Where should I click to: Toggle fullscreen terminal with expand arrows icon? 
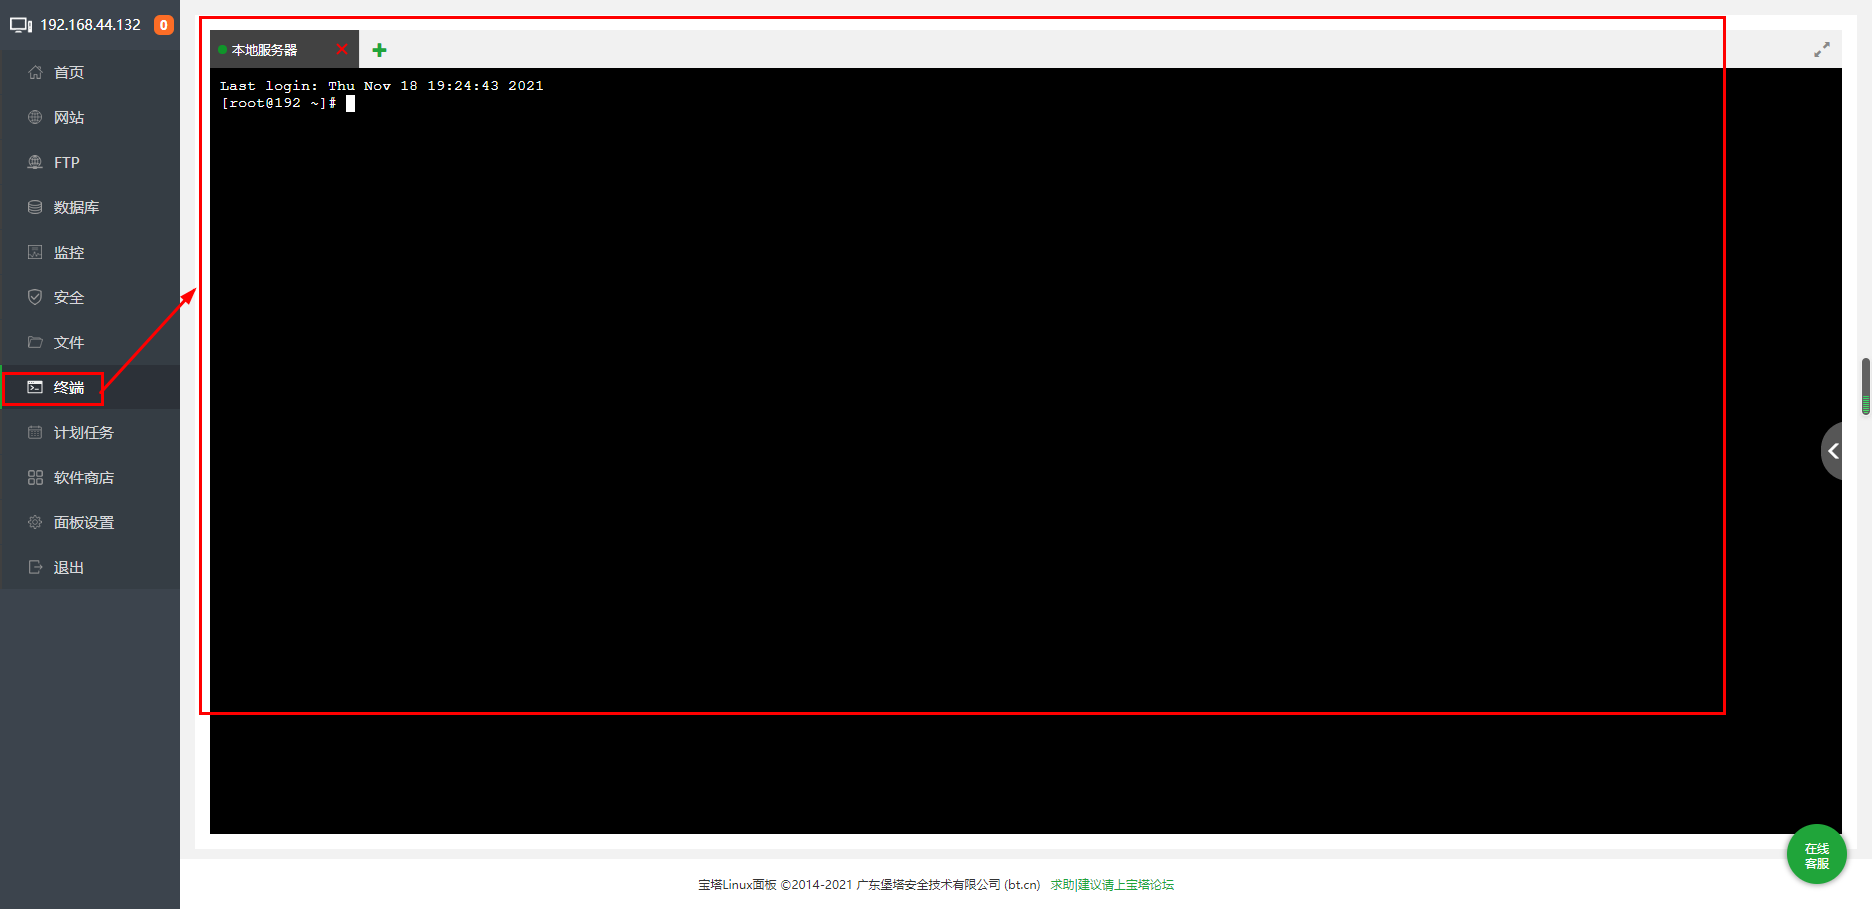(1822, 49)
